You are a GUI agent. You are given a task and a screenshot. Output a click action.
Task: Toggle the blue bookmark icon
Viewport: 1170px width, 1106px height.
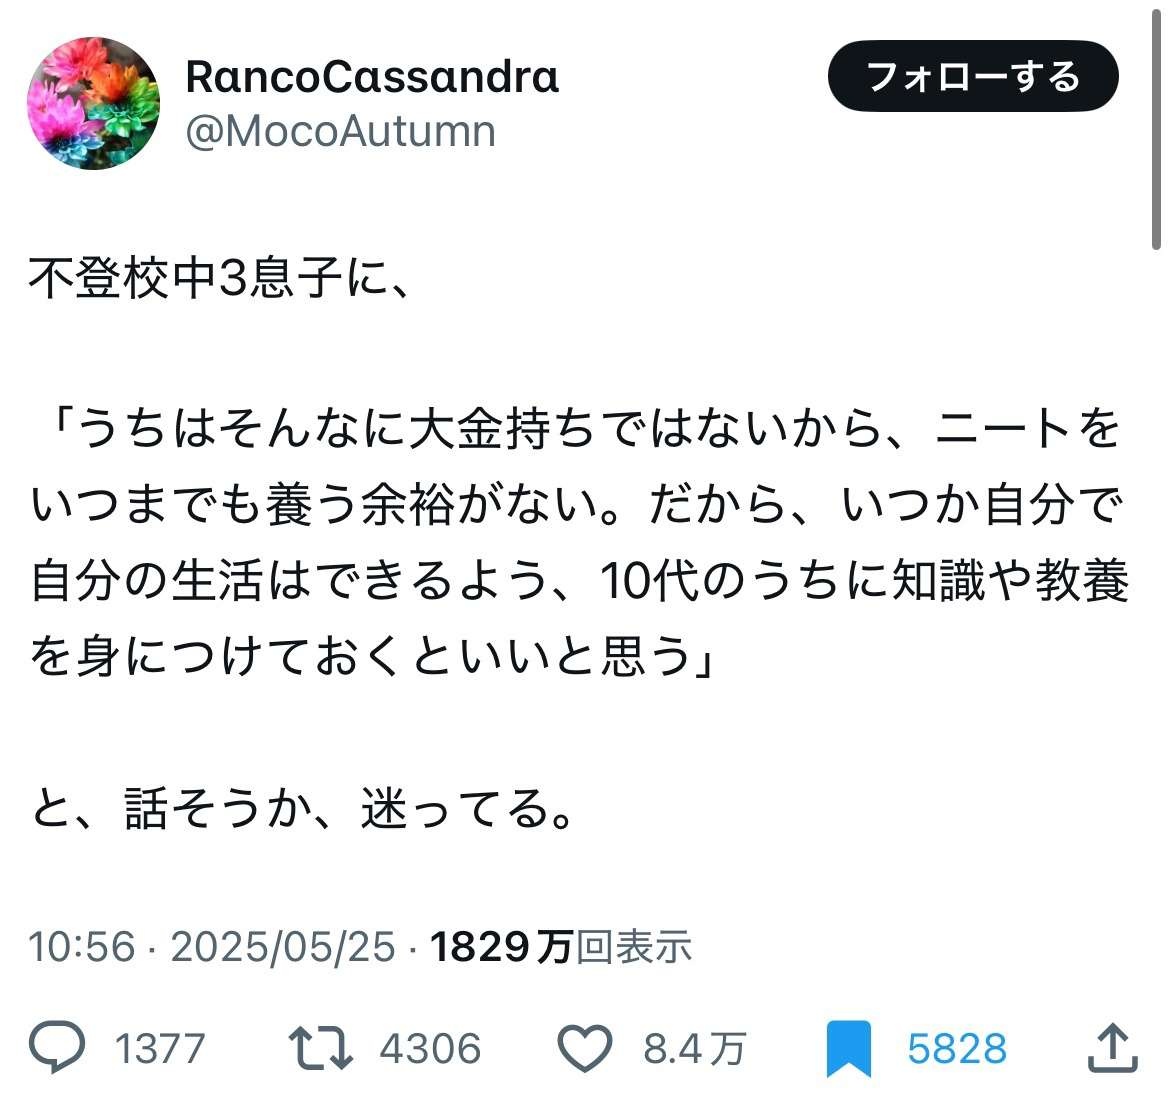[x=849, y=1050]
